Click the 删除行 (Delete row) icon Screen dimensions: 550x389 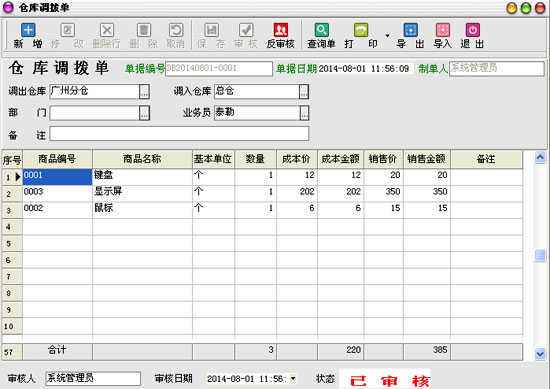(107, 30)
